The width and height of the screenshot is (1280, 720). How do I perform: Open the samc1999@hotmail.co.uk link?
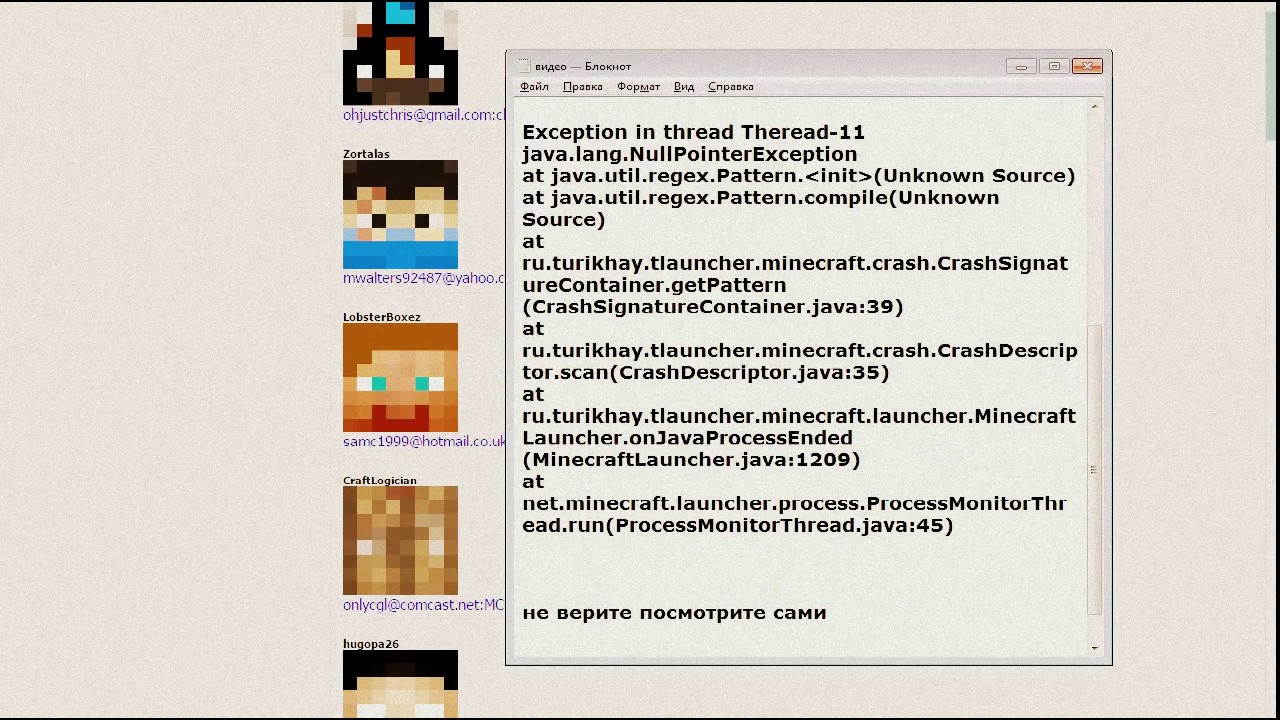point(424,441)
